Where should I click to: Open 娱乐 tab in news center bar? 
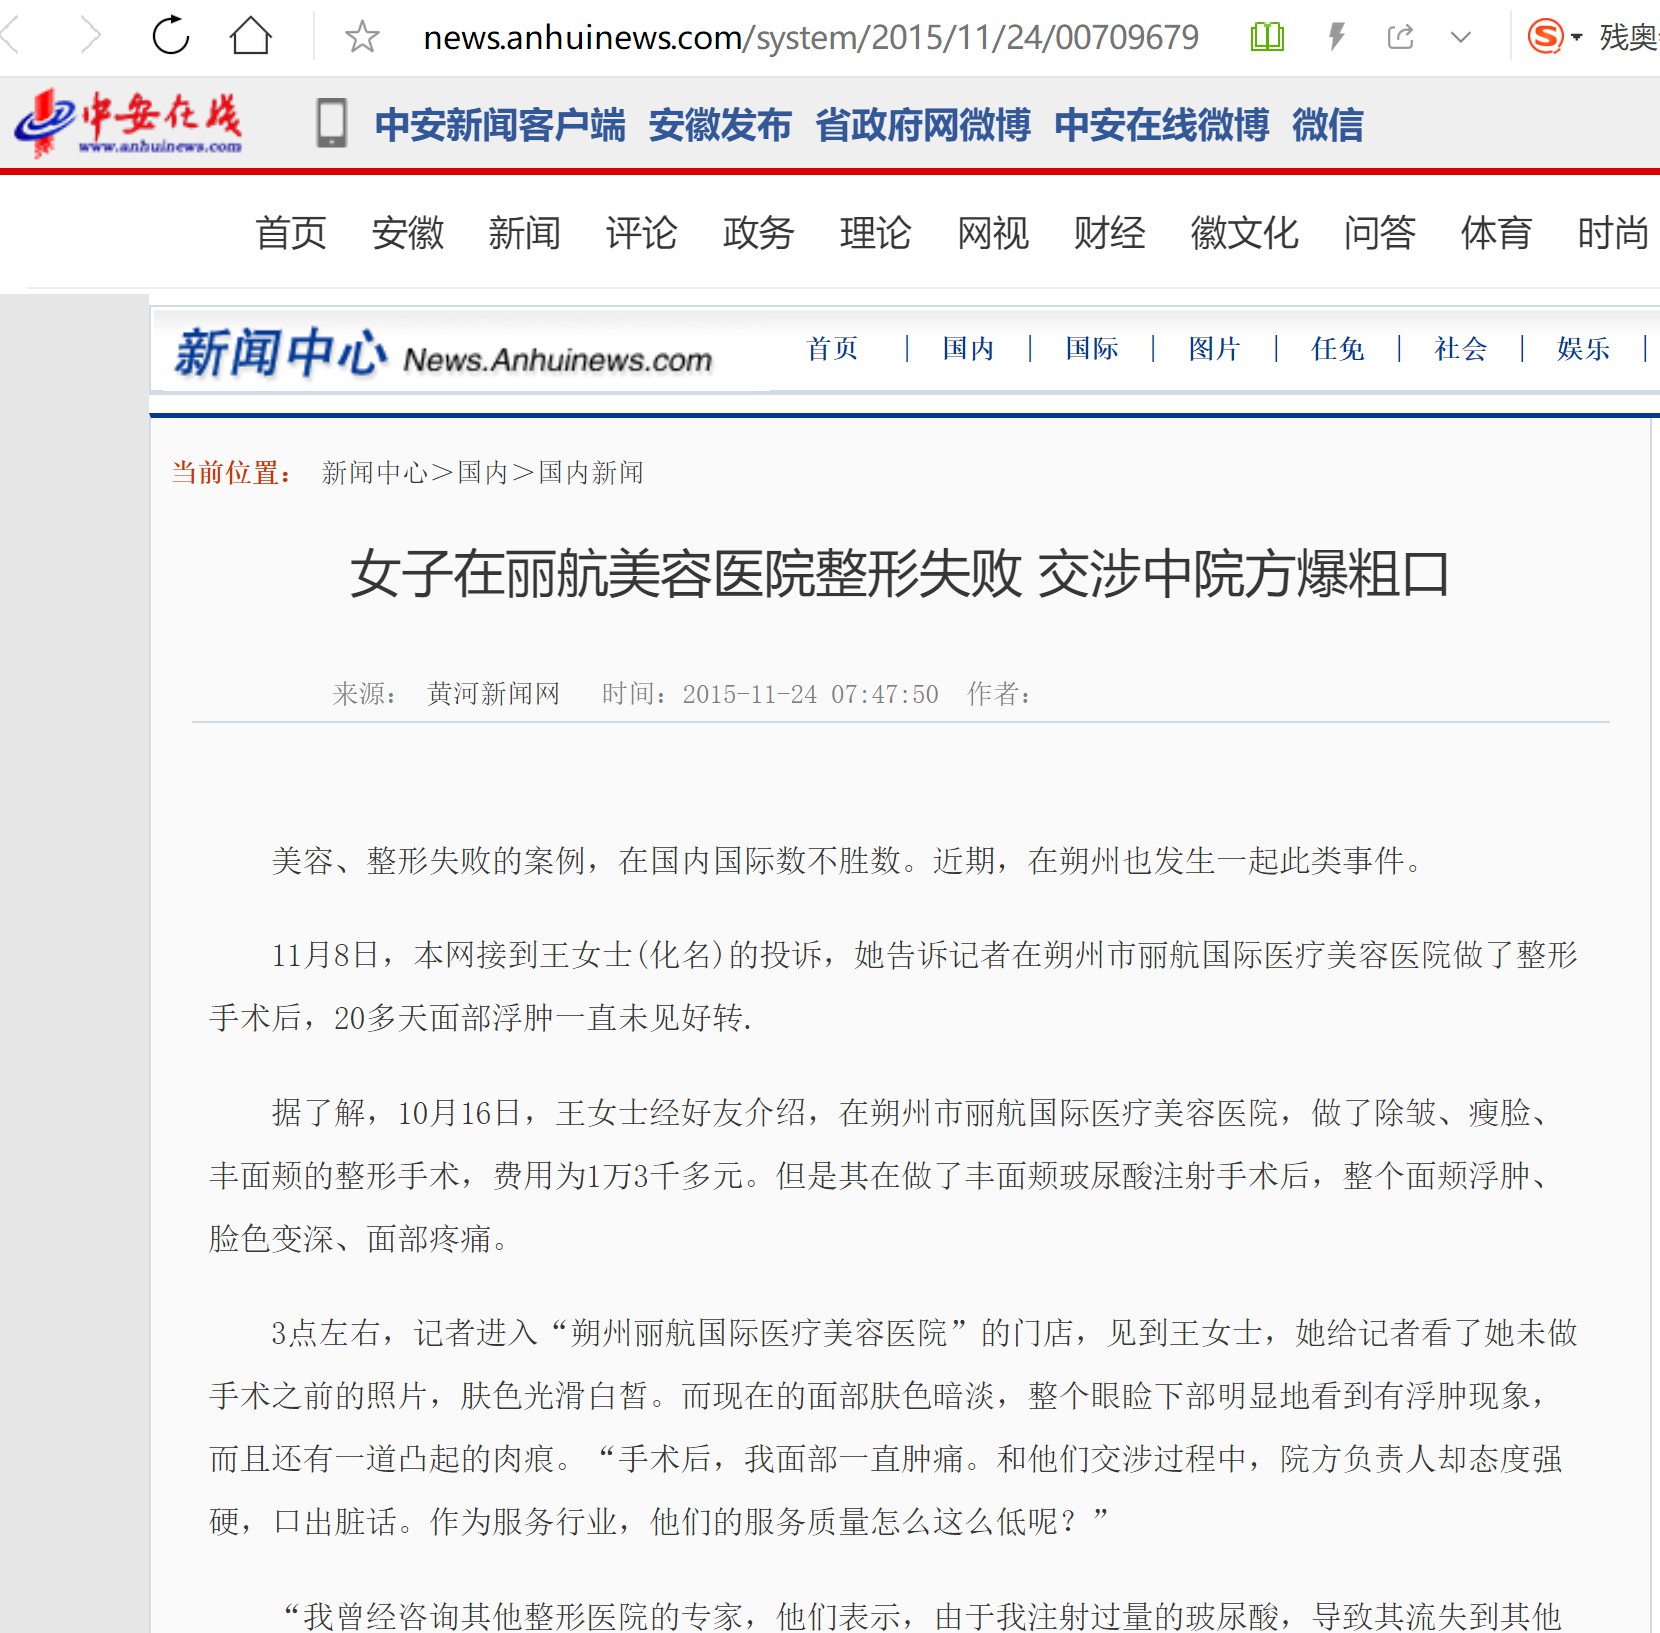(x=1584, y=349)
